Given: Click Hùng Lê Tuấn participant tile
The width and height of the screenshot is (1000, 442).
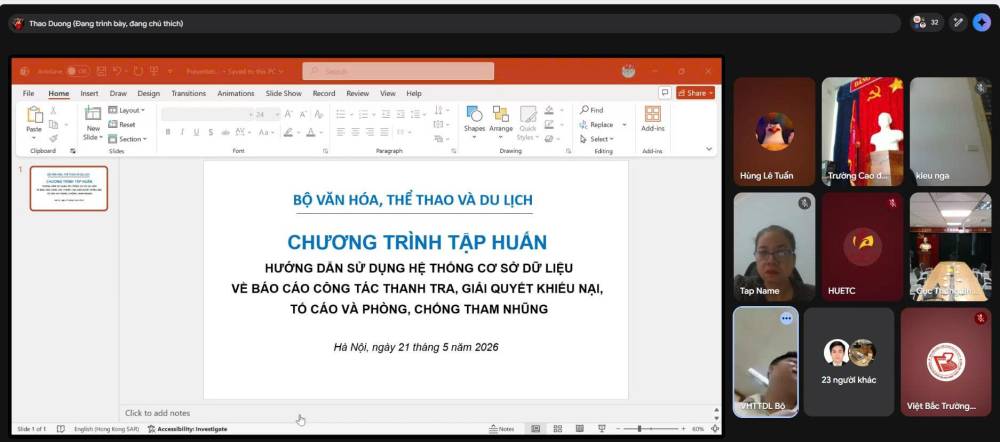Looking at the screenshot, I should (774, 132).
